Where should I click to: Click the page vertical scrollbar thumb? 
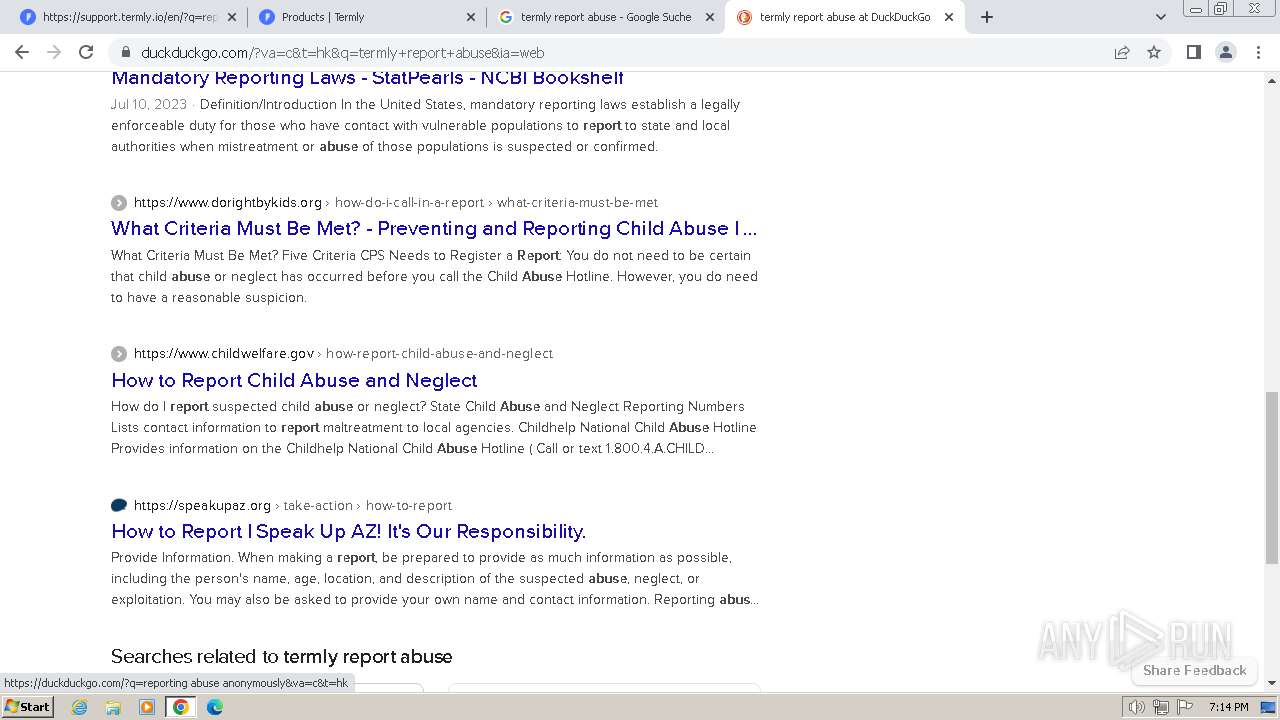(x=1272, y=477)
